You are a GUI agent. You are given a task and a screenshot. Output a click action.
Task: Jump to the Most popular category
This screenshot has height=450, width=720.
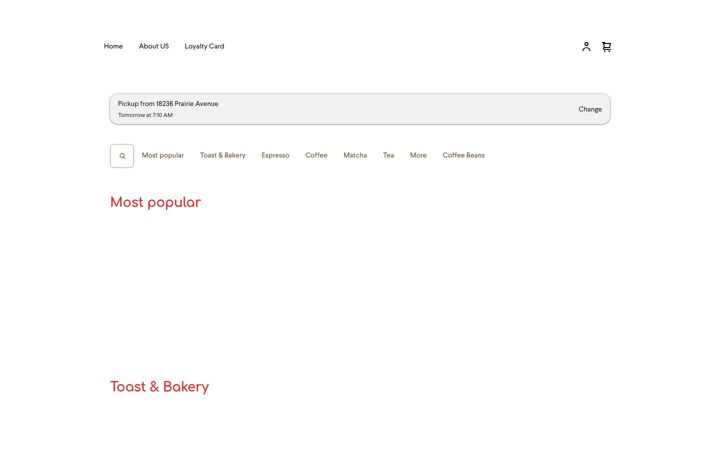[163, 155]
